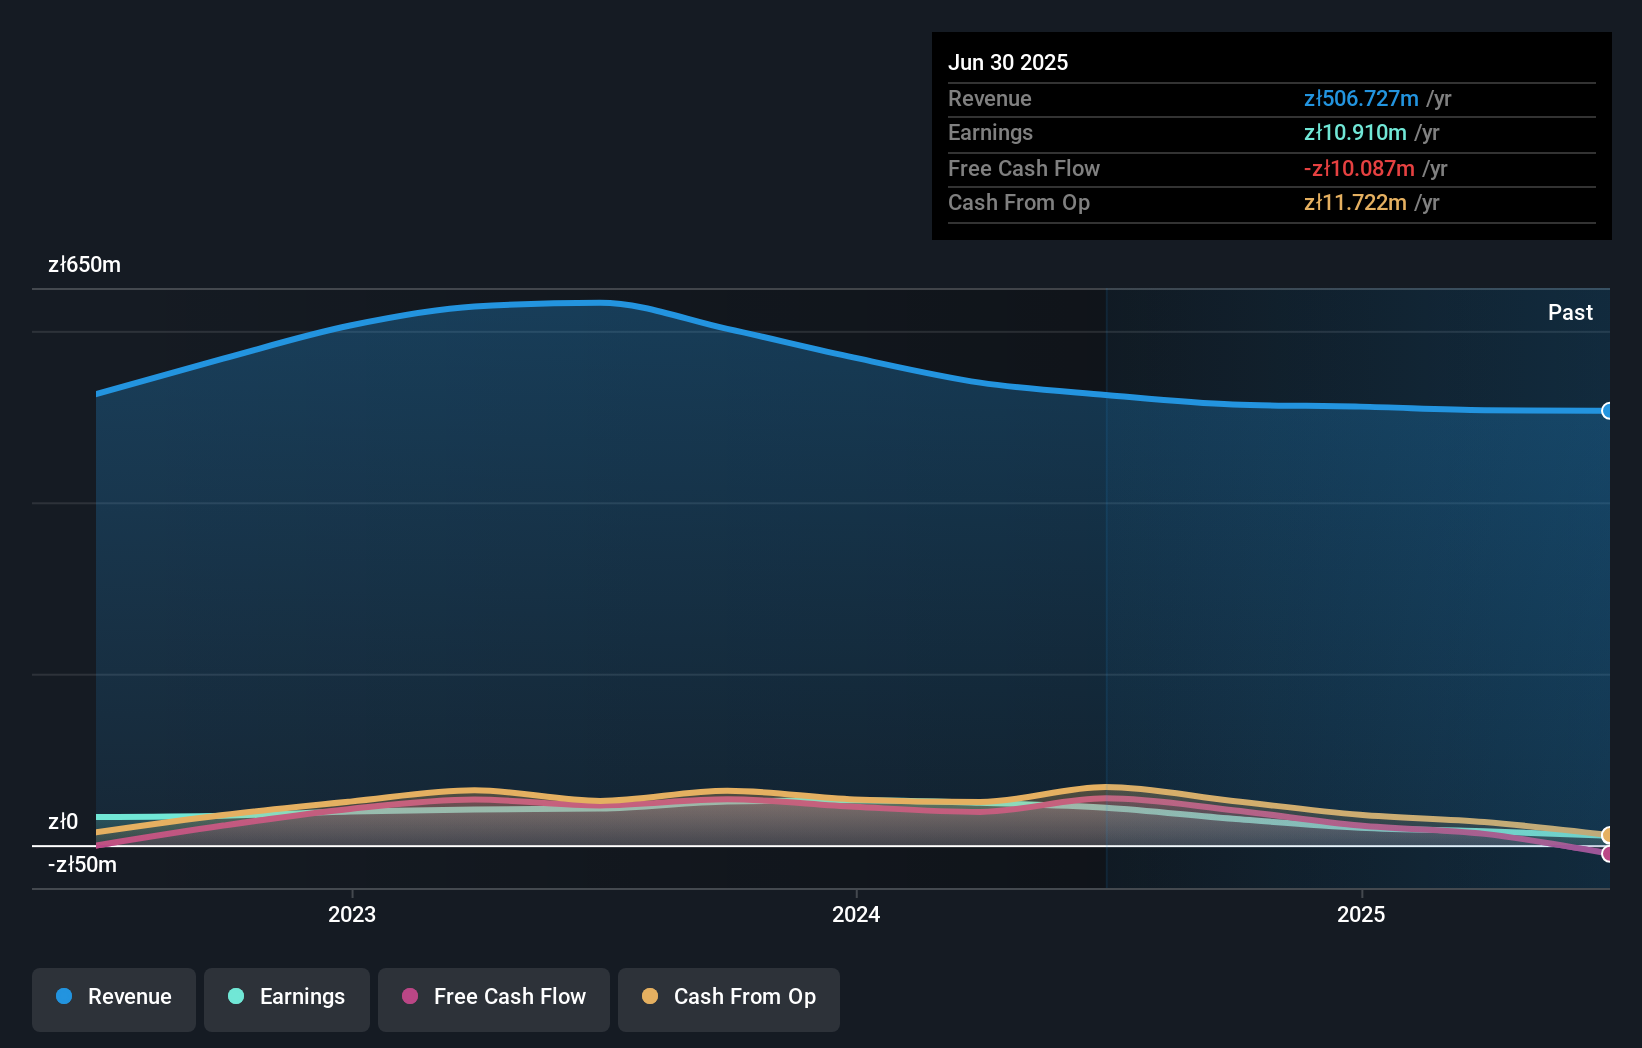Click the 2024 x-axis label
This screenshot has width=1642, height=1048.
point(856,914)
